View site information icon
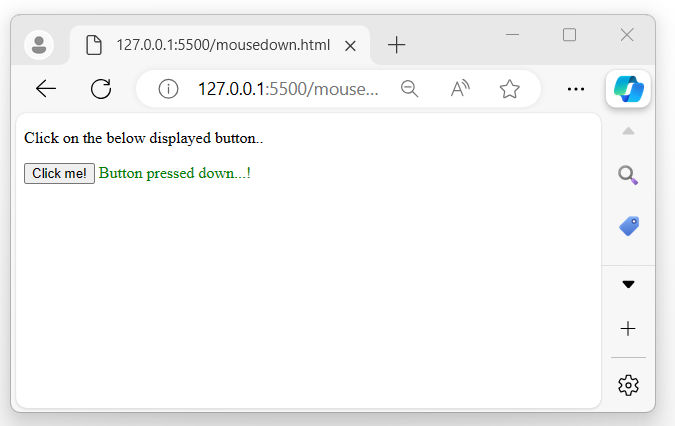The height and width of the screenshot is (426, 675). click(x=168, y=89)
